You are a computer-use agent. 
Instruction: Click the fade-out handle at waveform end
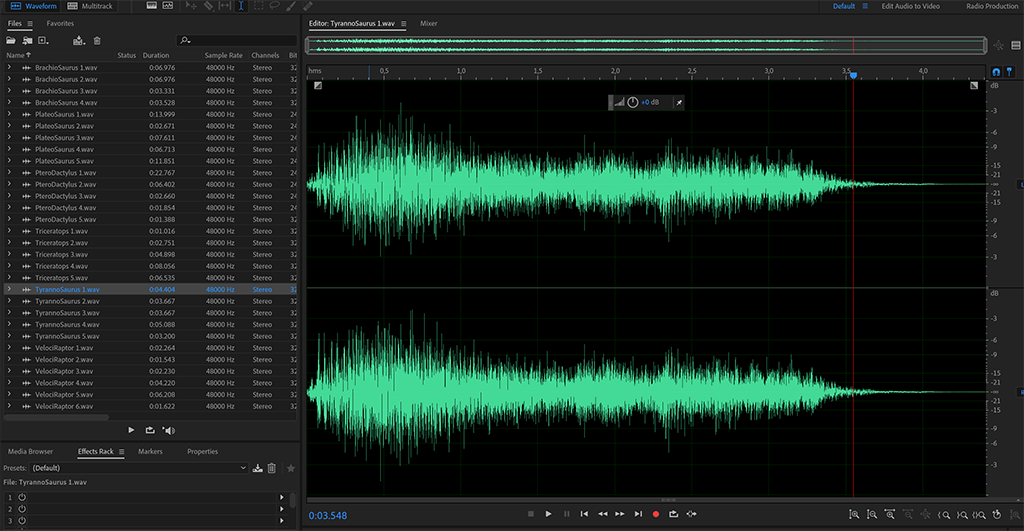(x=974, y=85)
